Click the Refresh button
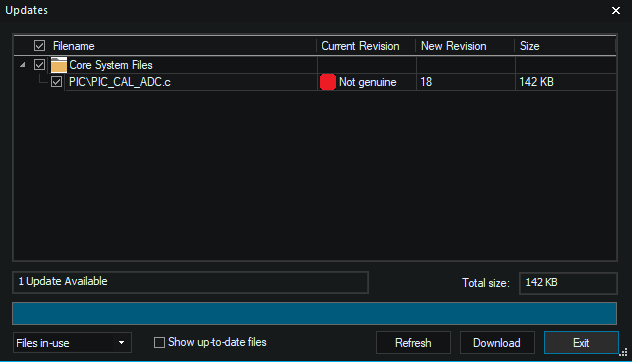 click(x=413, y=343)
